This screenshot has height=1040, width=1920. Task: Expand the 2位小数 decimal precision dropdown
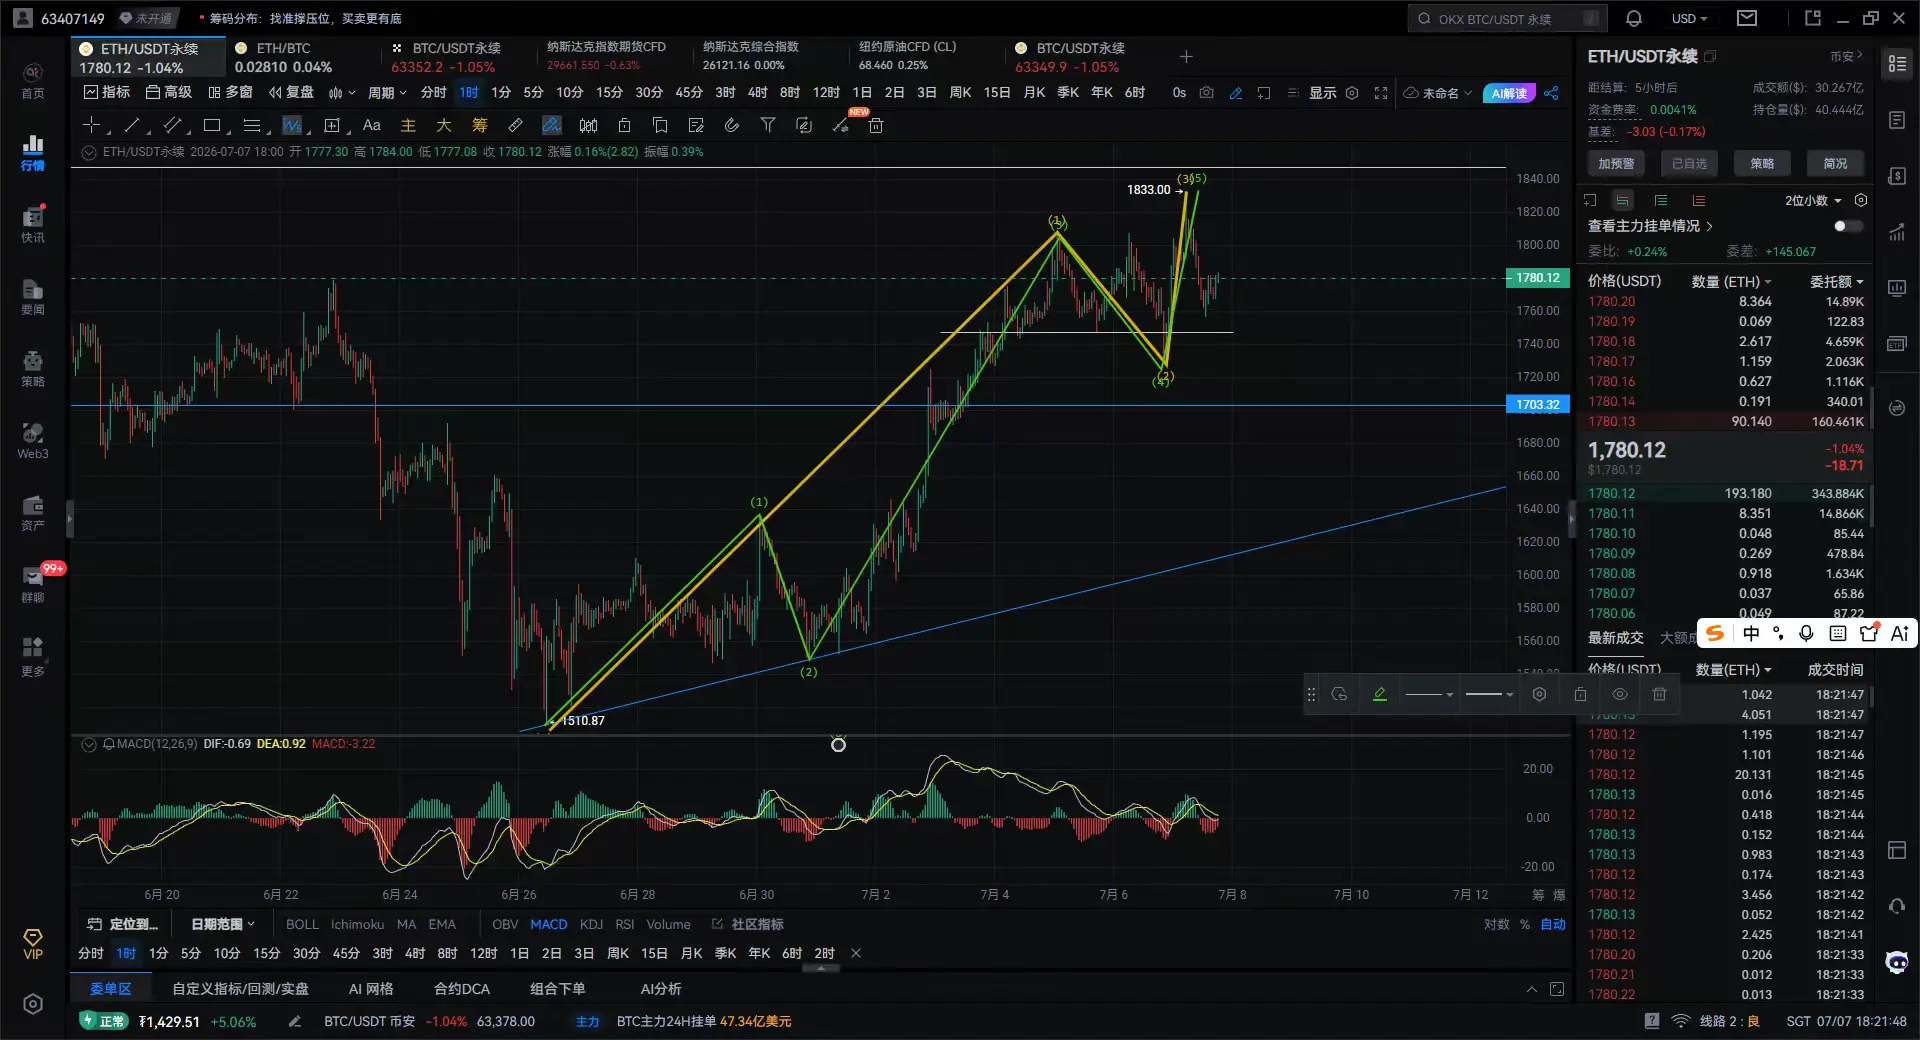coord(1813,200)
